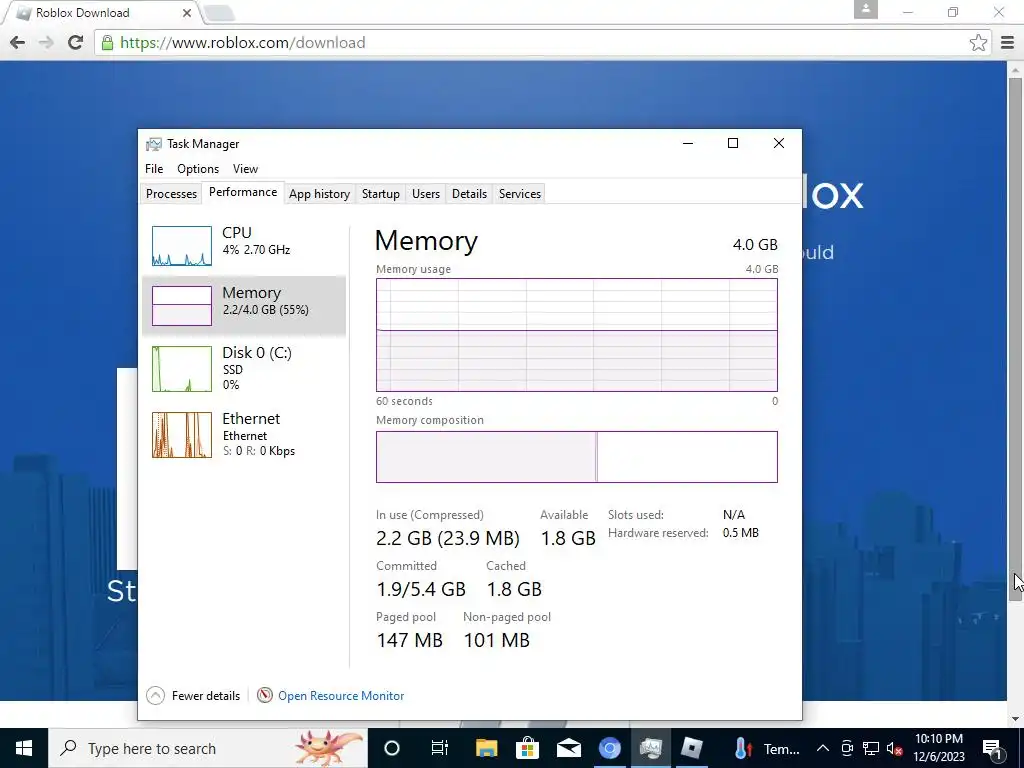Click the temperature weather widget on taskbar
Screen dimensions: 1024x768
[x=765, y=748]
